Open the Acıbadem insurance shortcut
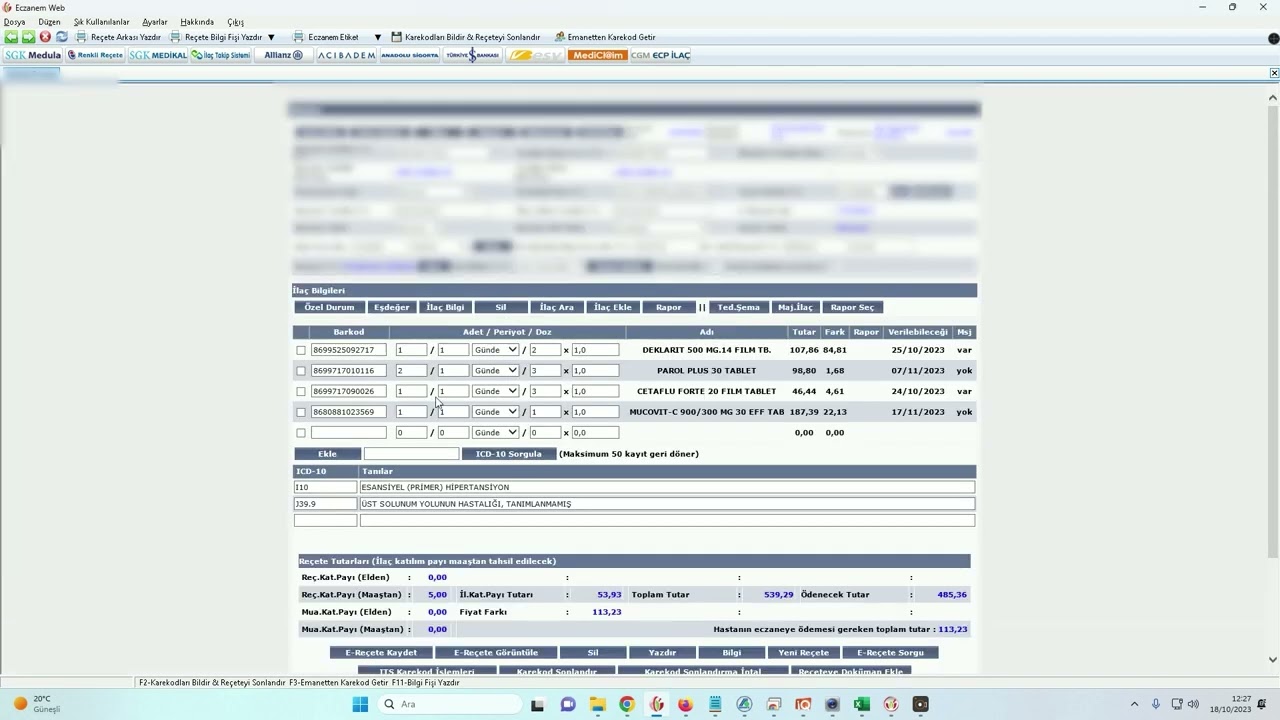This screenshot has height=720, width=1280. (x=346, y=55)
